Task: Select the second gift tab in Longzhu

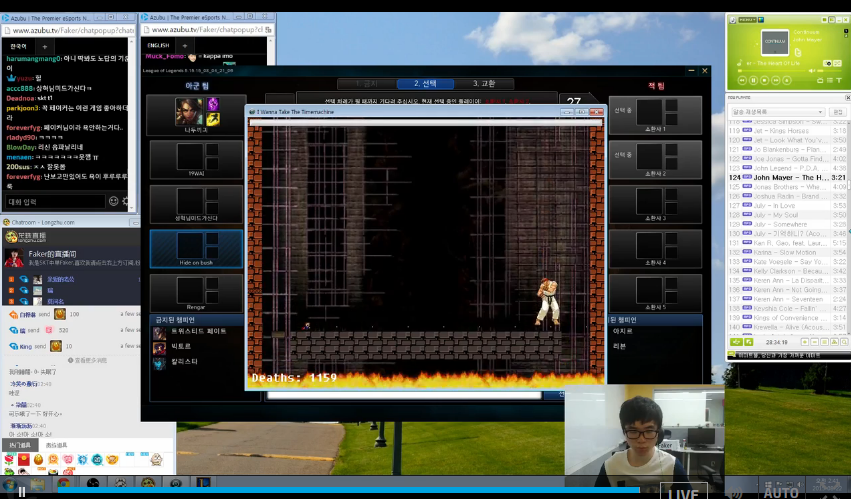Action: pos(56,445)
